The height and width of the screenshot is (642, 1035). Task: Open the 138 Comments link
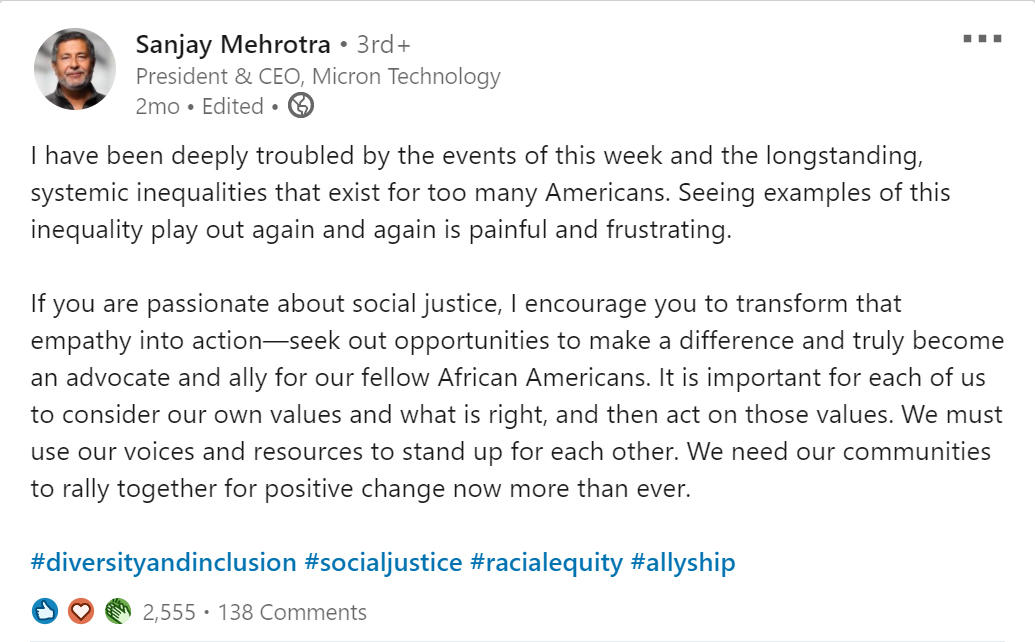292,612
